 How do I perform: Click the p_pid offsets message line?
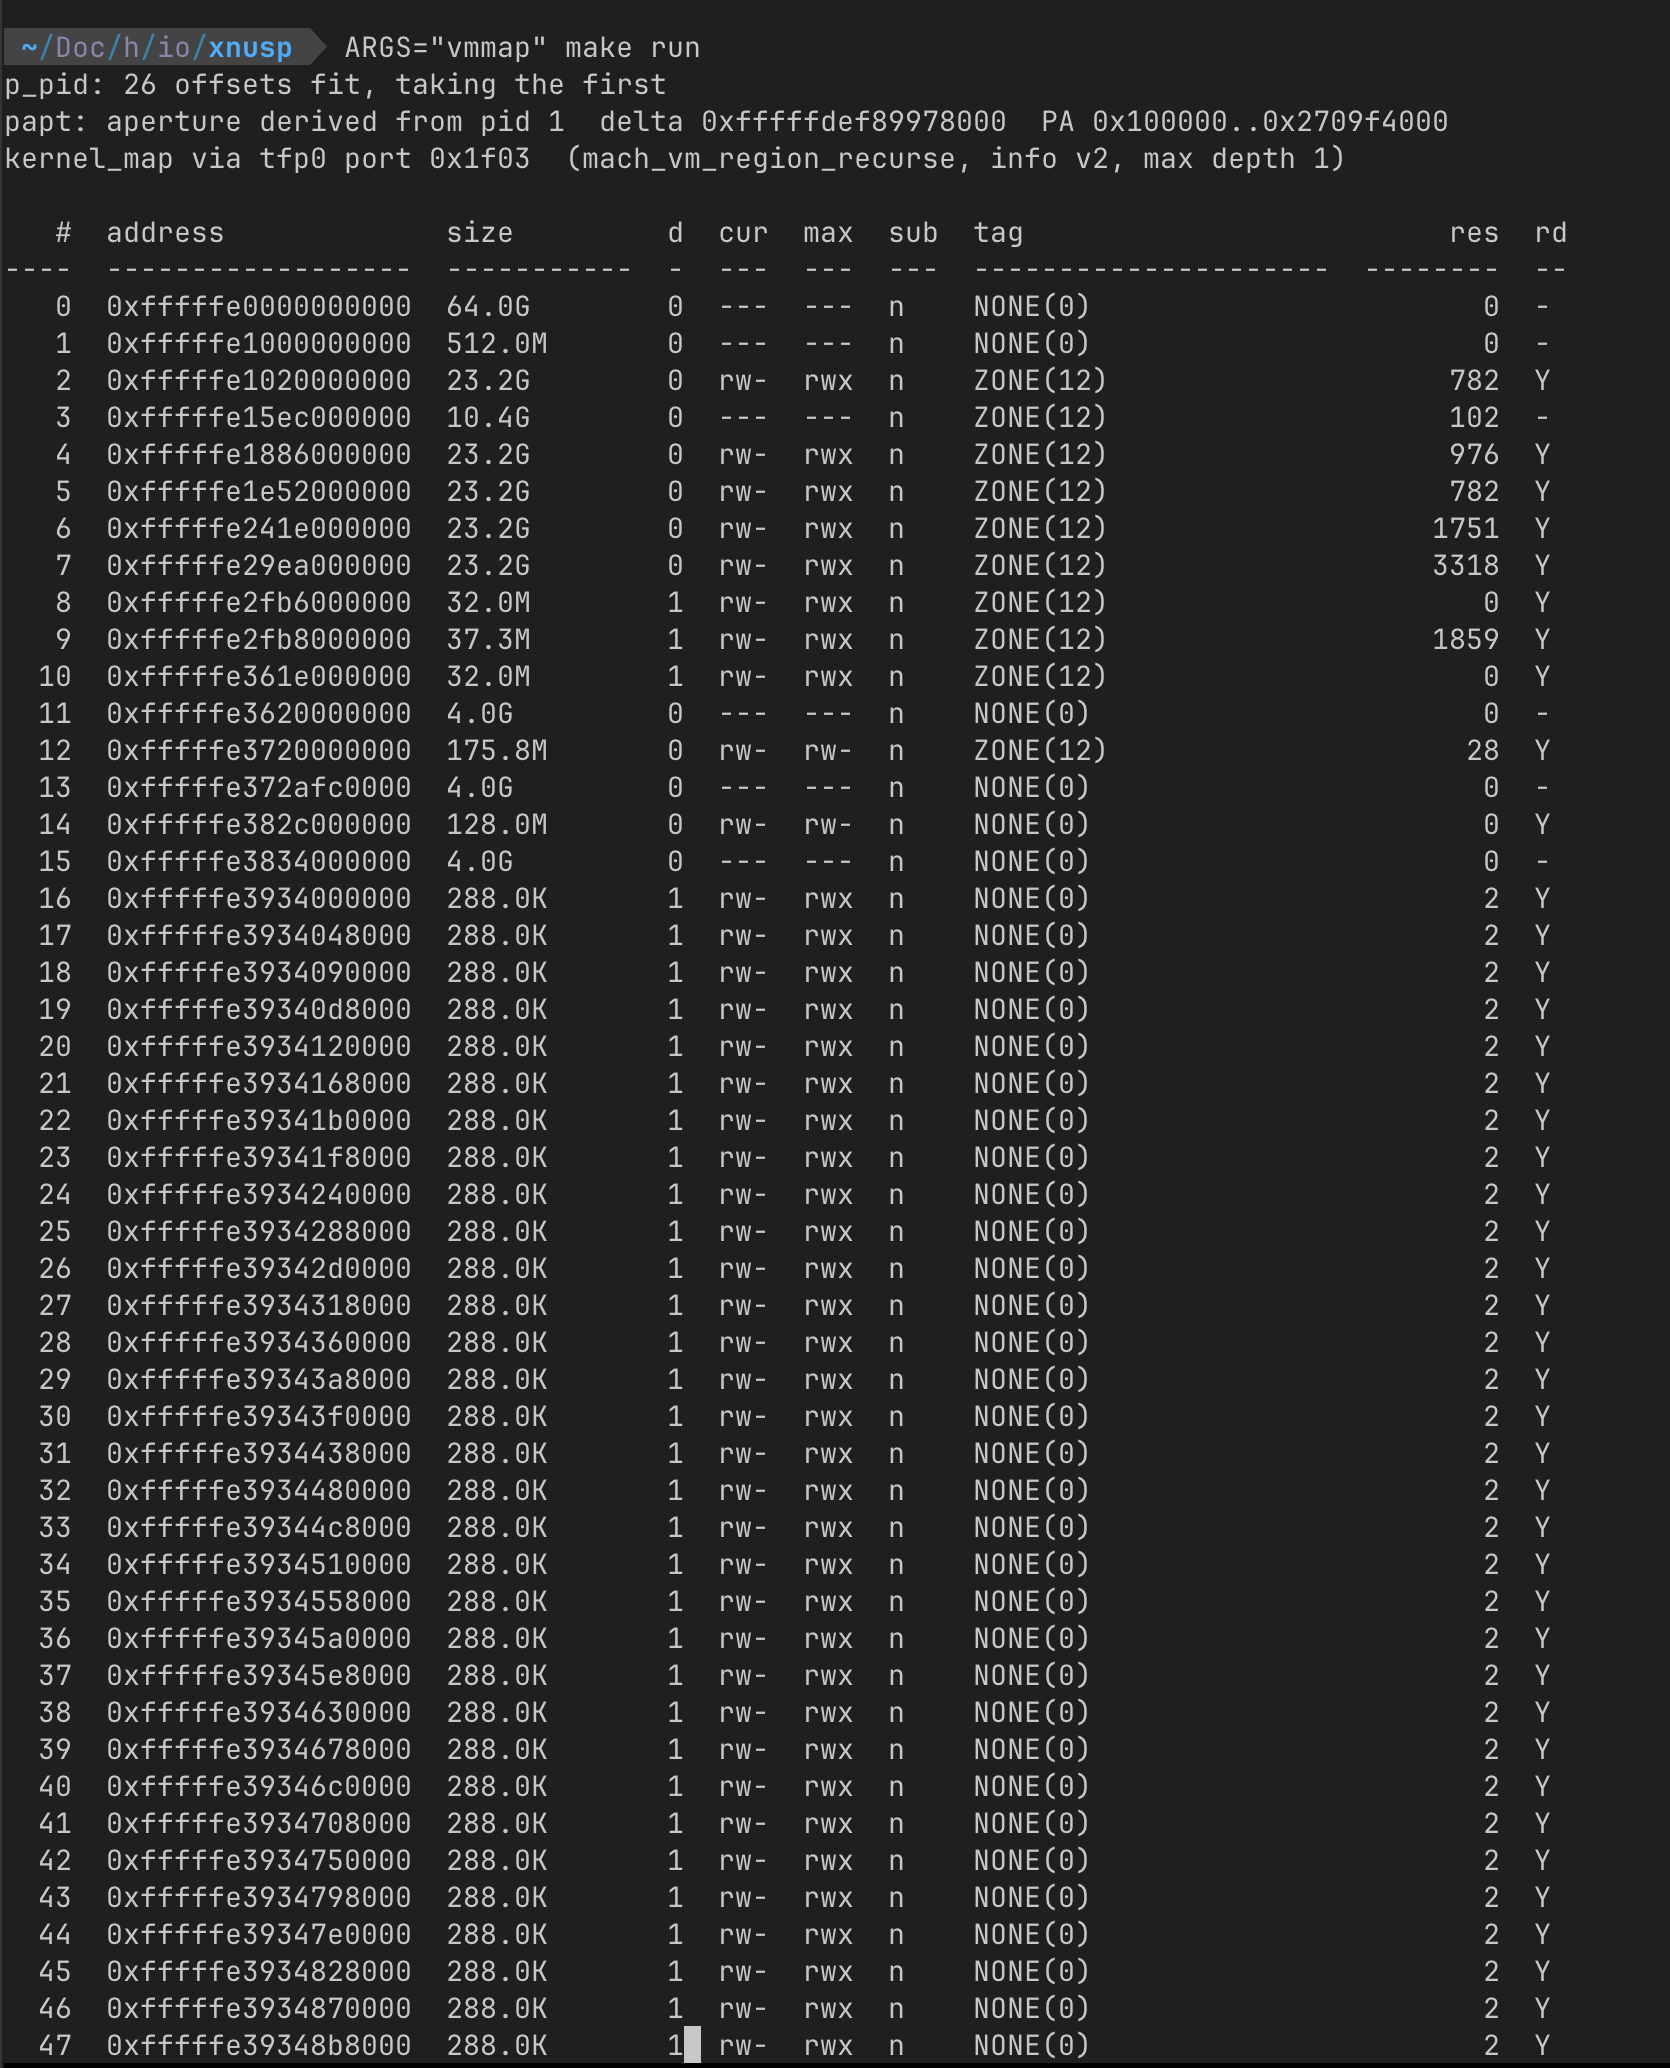click(x=335, y=84)
